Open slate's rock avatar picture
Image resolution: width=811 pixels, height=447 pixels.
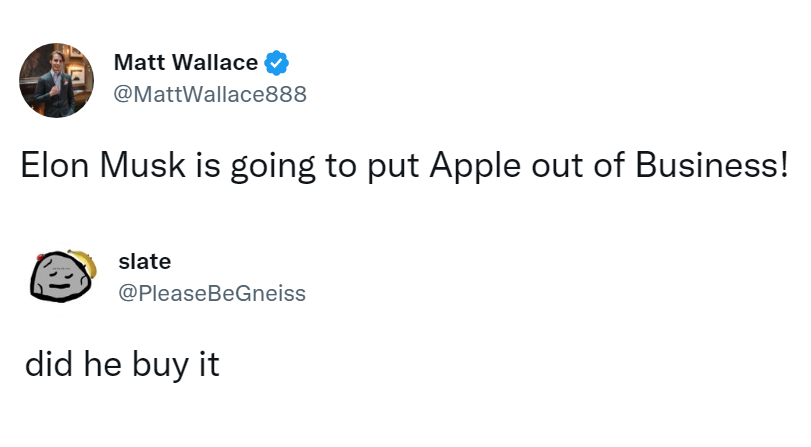click(x=63, y=276)
